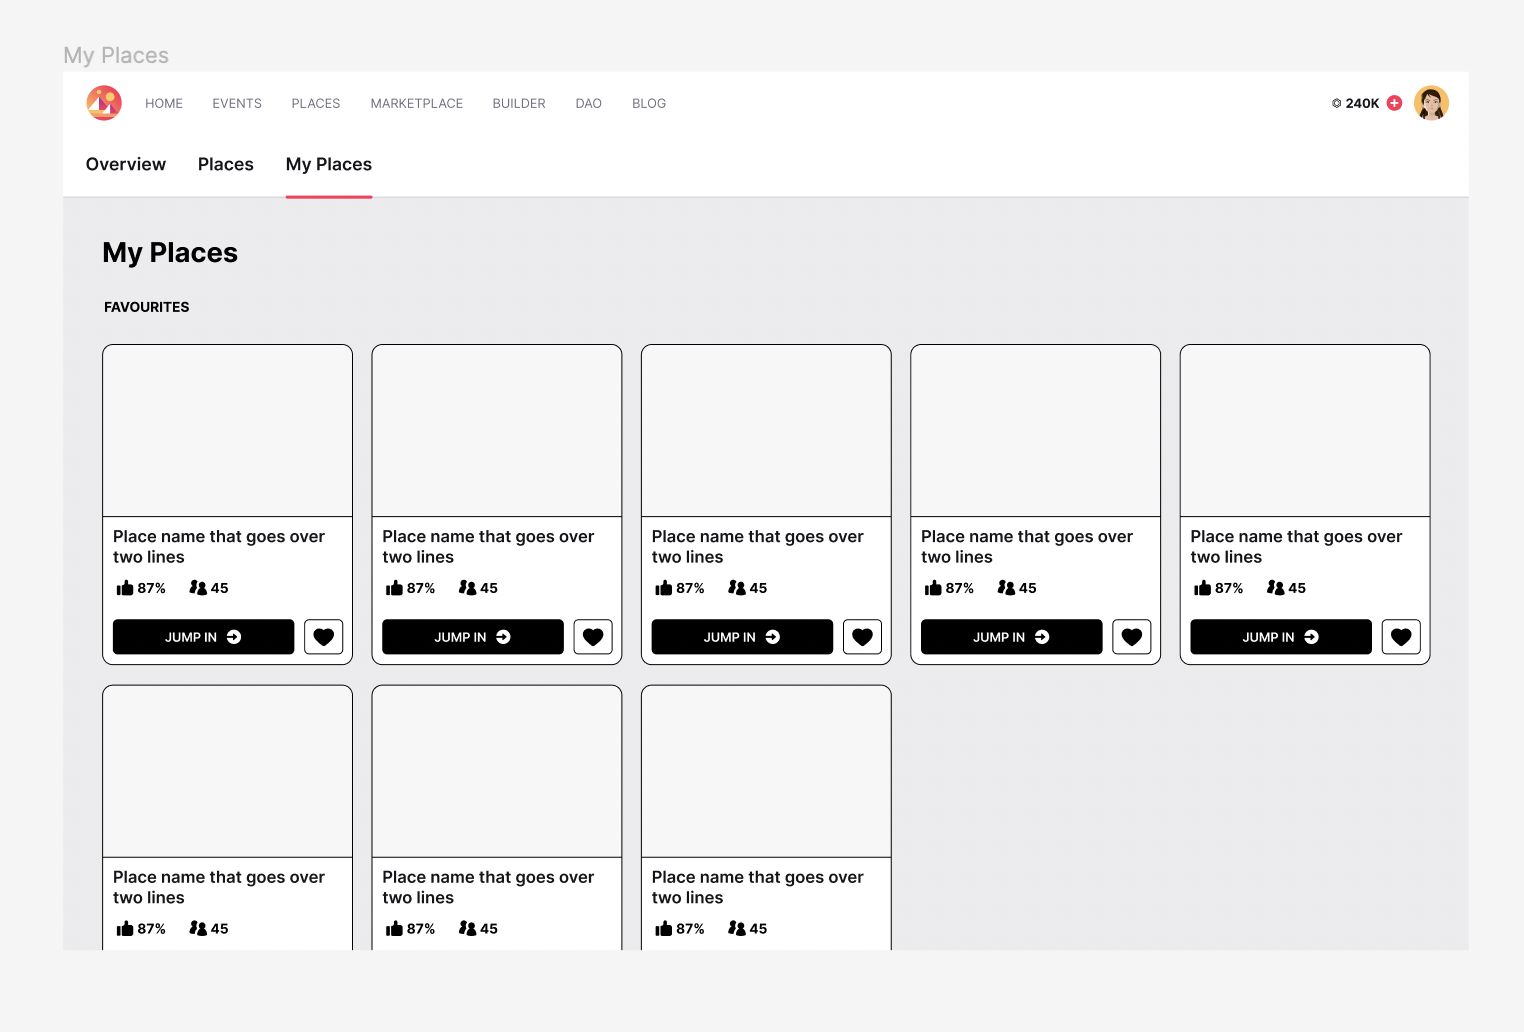This screenshot has width=1524, height=1032.
Task: Click the thumbs-up rating icon on first favourite card
Action: pyautogui.click(x=124, y=588)
